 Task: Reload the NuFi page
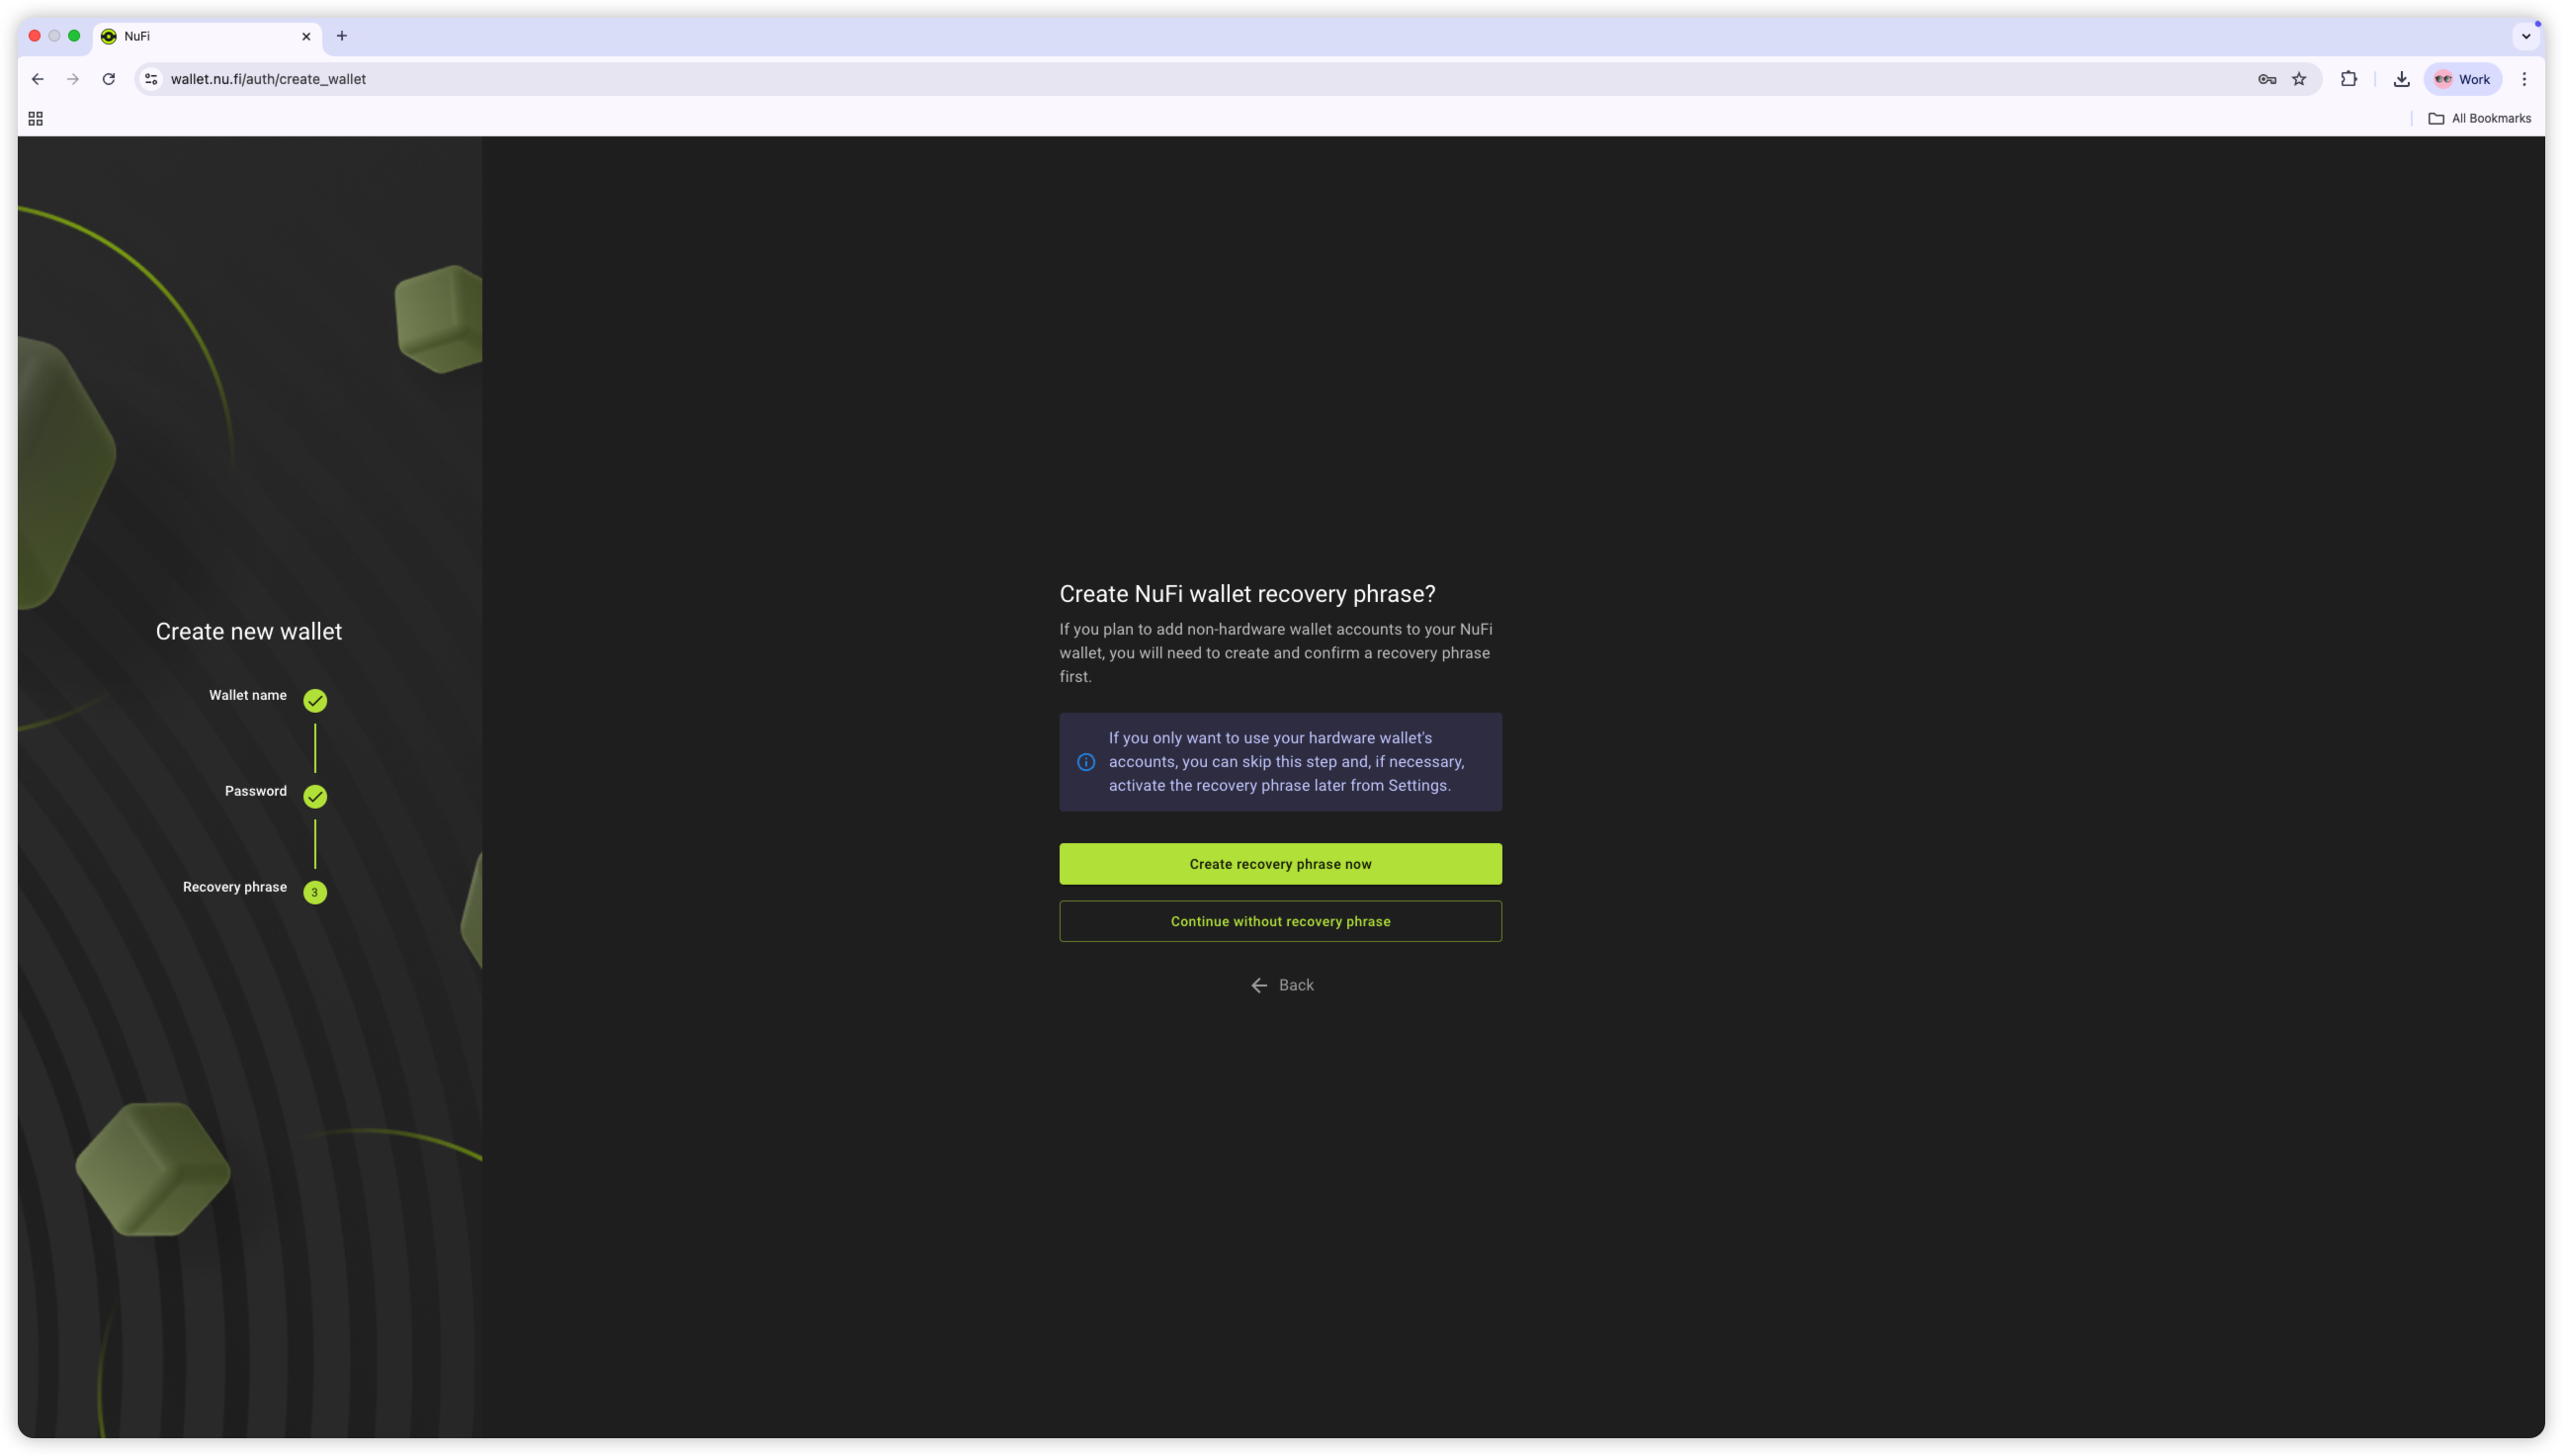point(109,79)
